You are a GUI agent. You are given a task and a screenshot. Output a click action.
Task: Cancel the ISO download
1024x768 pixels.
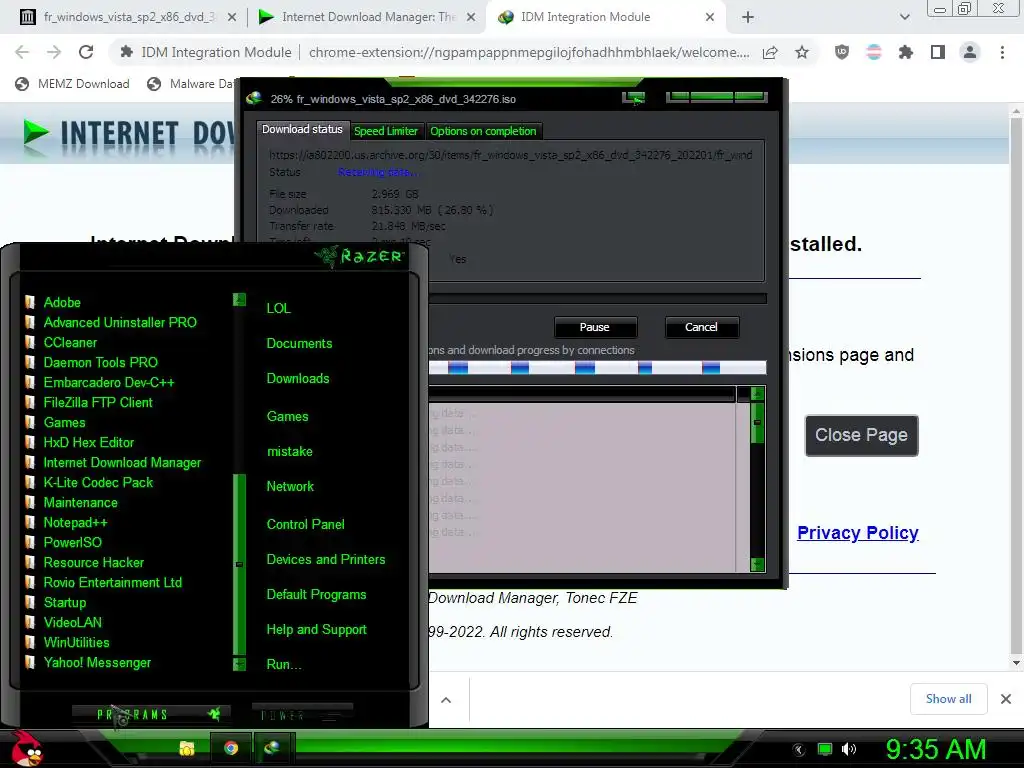click(x=701, y=327)
